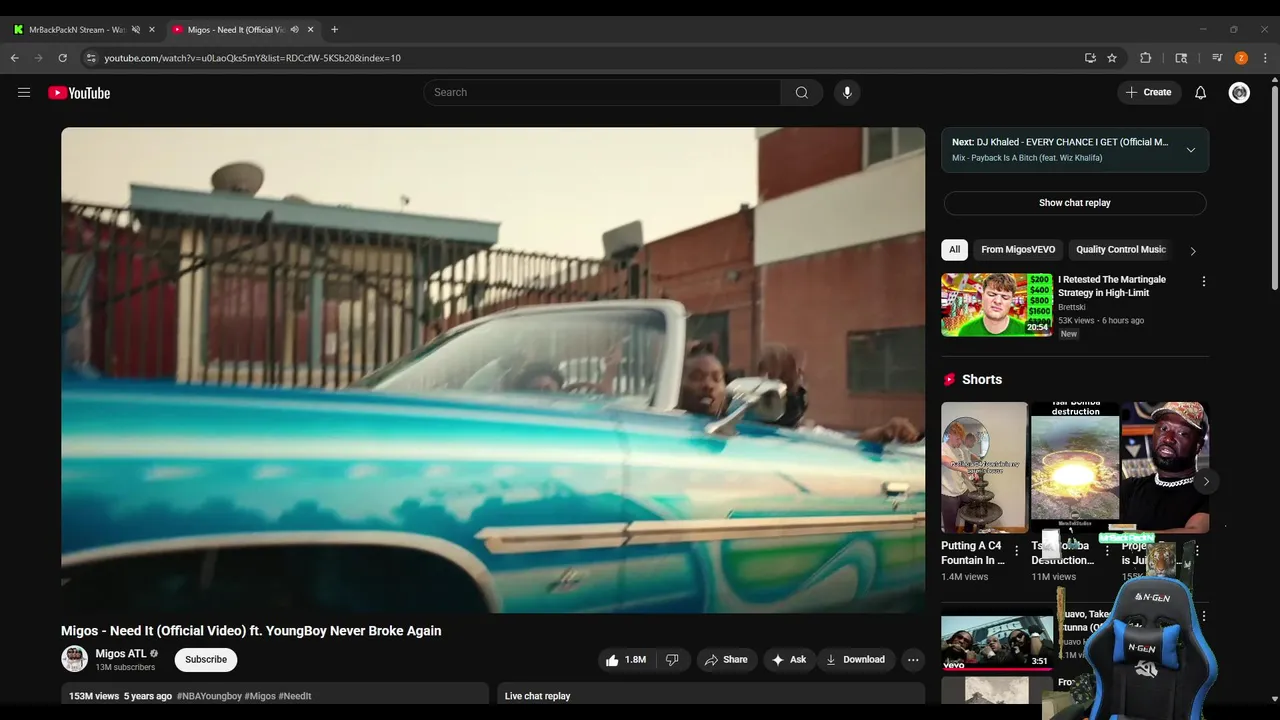Subscribe to Migos ATL channel
The image size is (1280, 720).
click(206, 660)
